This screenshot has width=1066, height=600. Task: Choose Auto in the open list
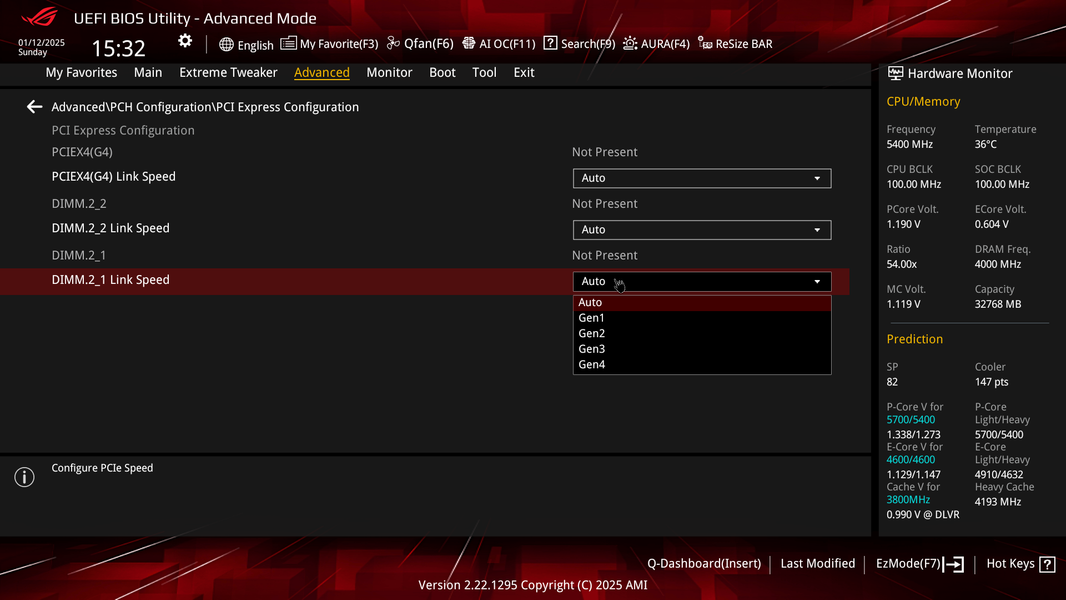tap(702, 302)
